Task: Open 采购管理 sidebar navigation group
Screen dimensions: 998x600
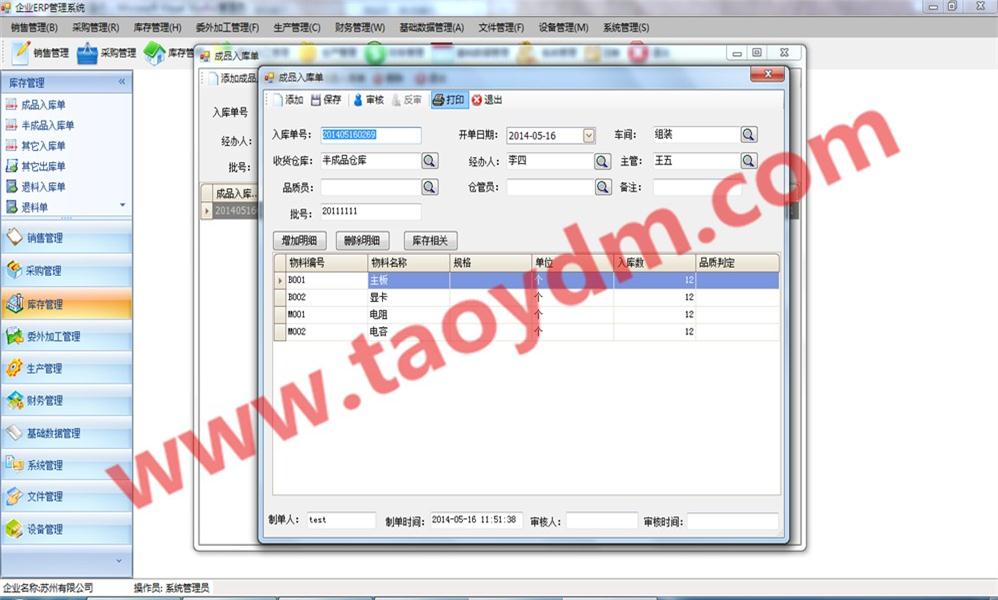Action: pos(66,270)
